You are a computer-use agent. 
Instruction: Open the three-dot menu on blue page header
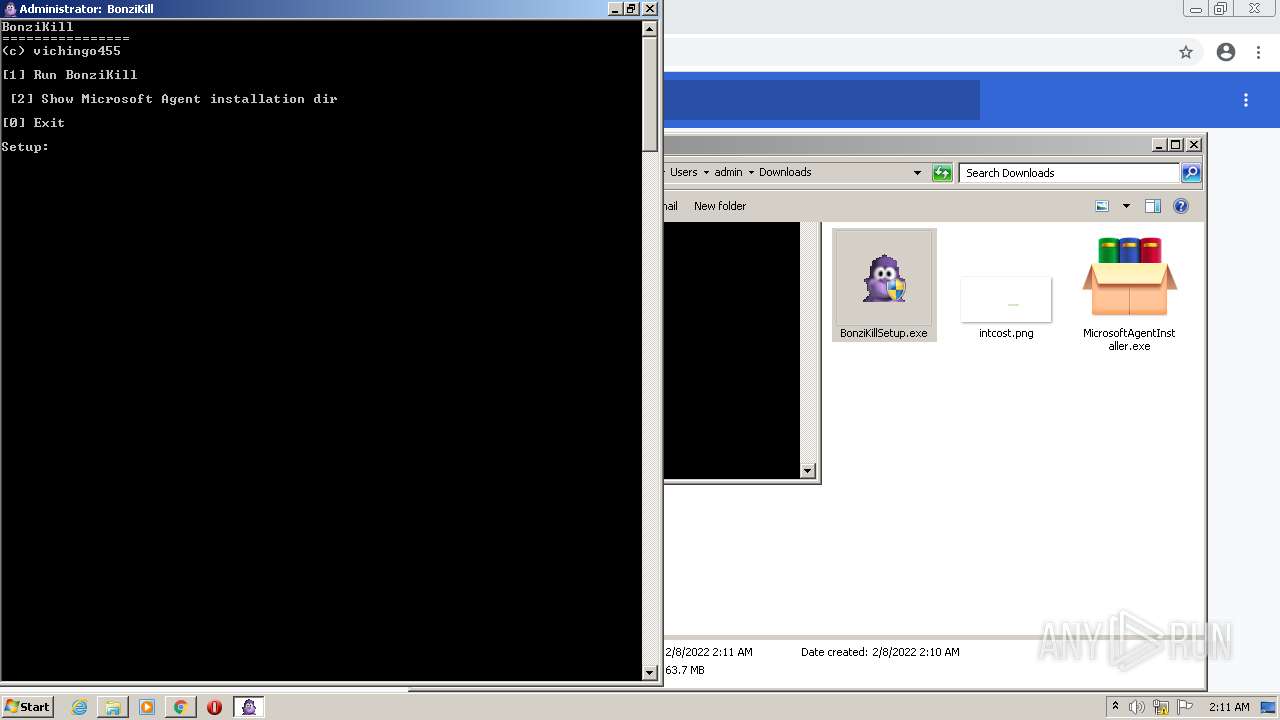click(x=1246, y=100)
